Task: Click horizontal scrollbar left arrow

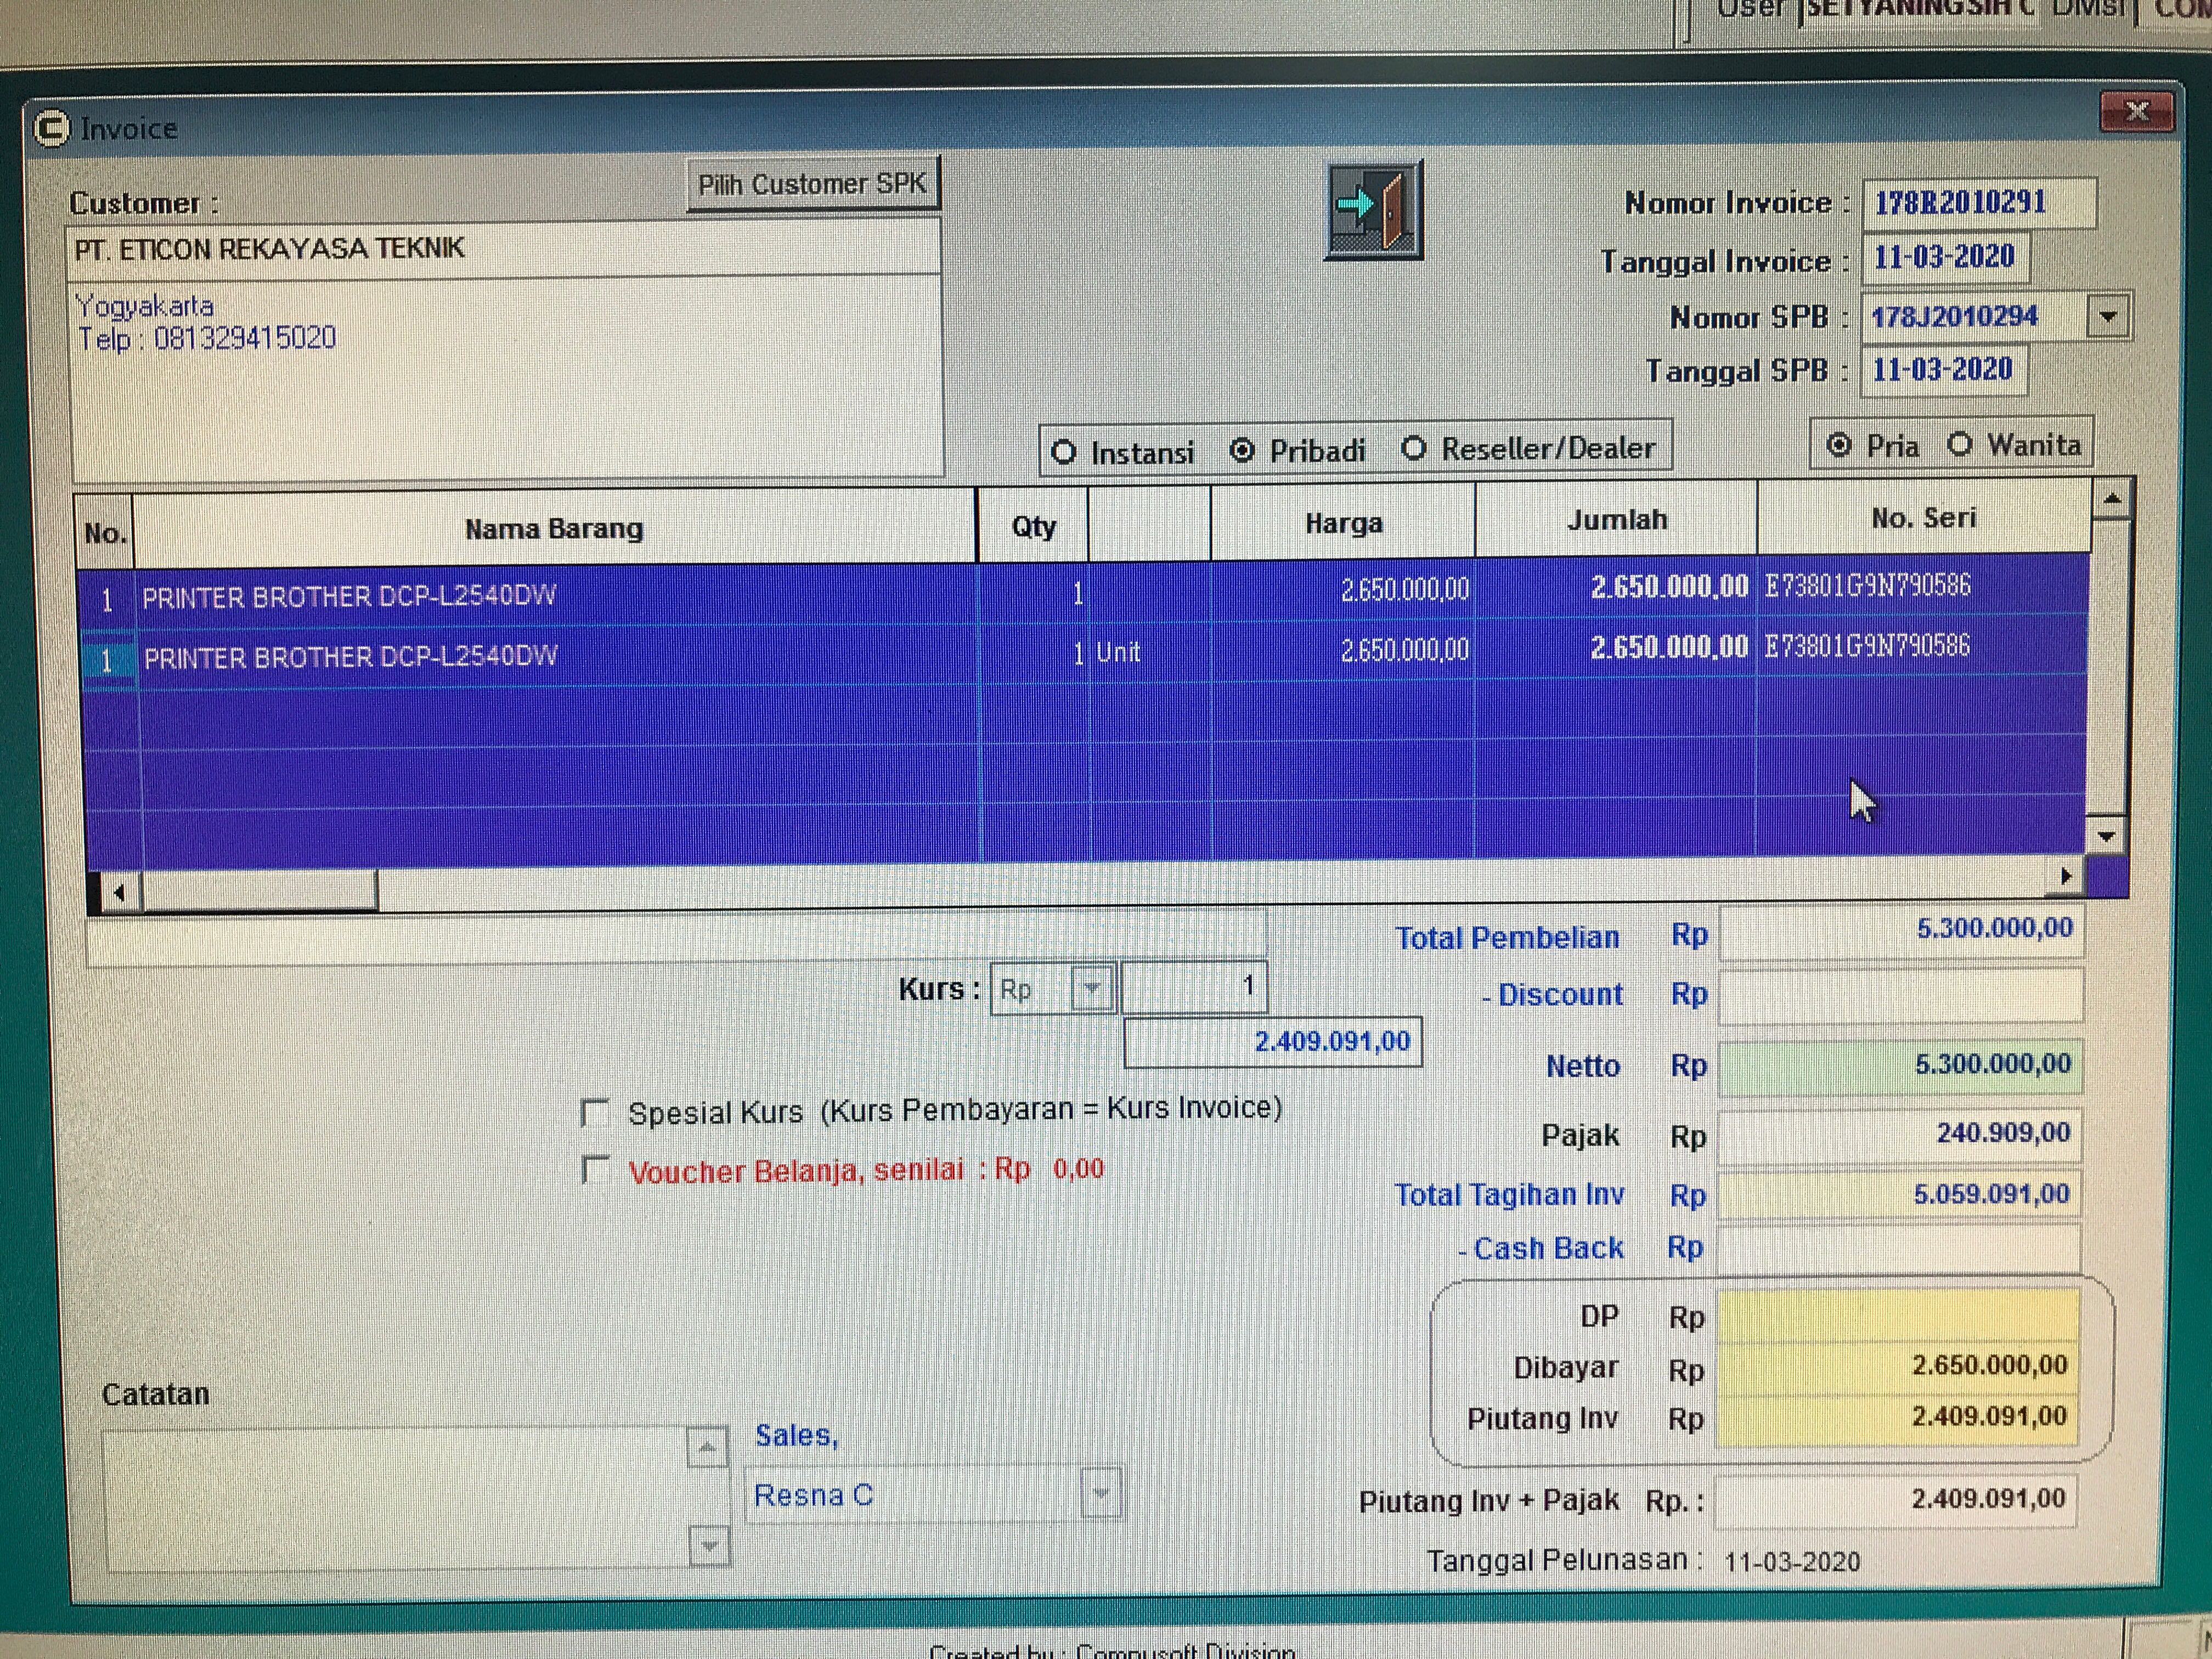Action: click(x=119, y=891)
